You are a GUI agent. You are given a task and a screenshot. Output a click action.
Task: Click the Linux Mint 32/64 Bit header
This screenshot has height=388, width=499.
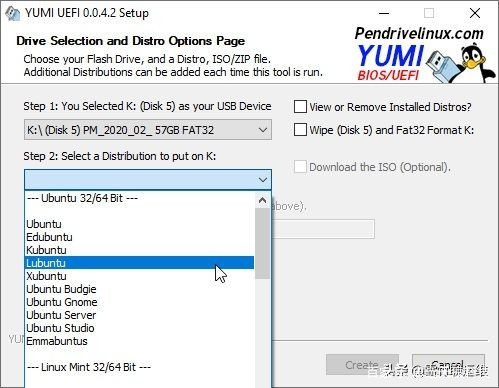tap(139, 367)
